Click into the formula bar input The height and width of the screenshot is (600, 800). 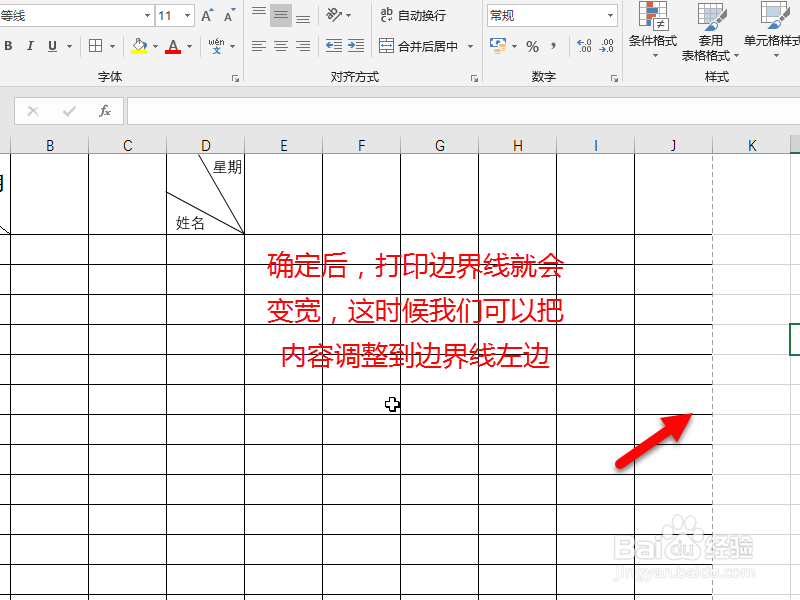point(463,111)
